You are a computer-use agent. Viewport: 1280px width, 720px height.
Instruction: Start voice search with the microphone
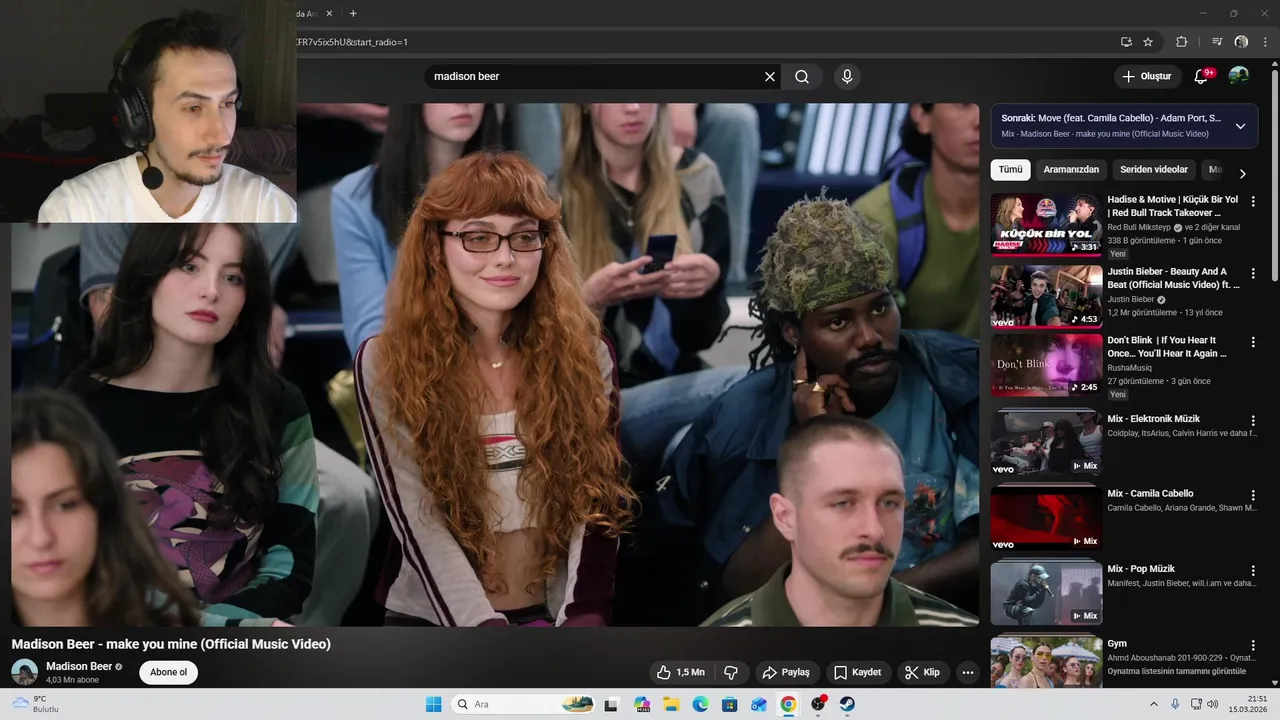coord(847,77)
